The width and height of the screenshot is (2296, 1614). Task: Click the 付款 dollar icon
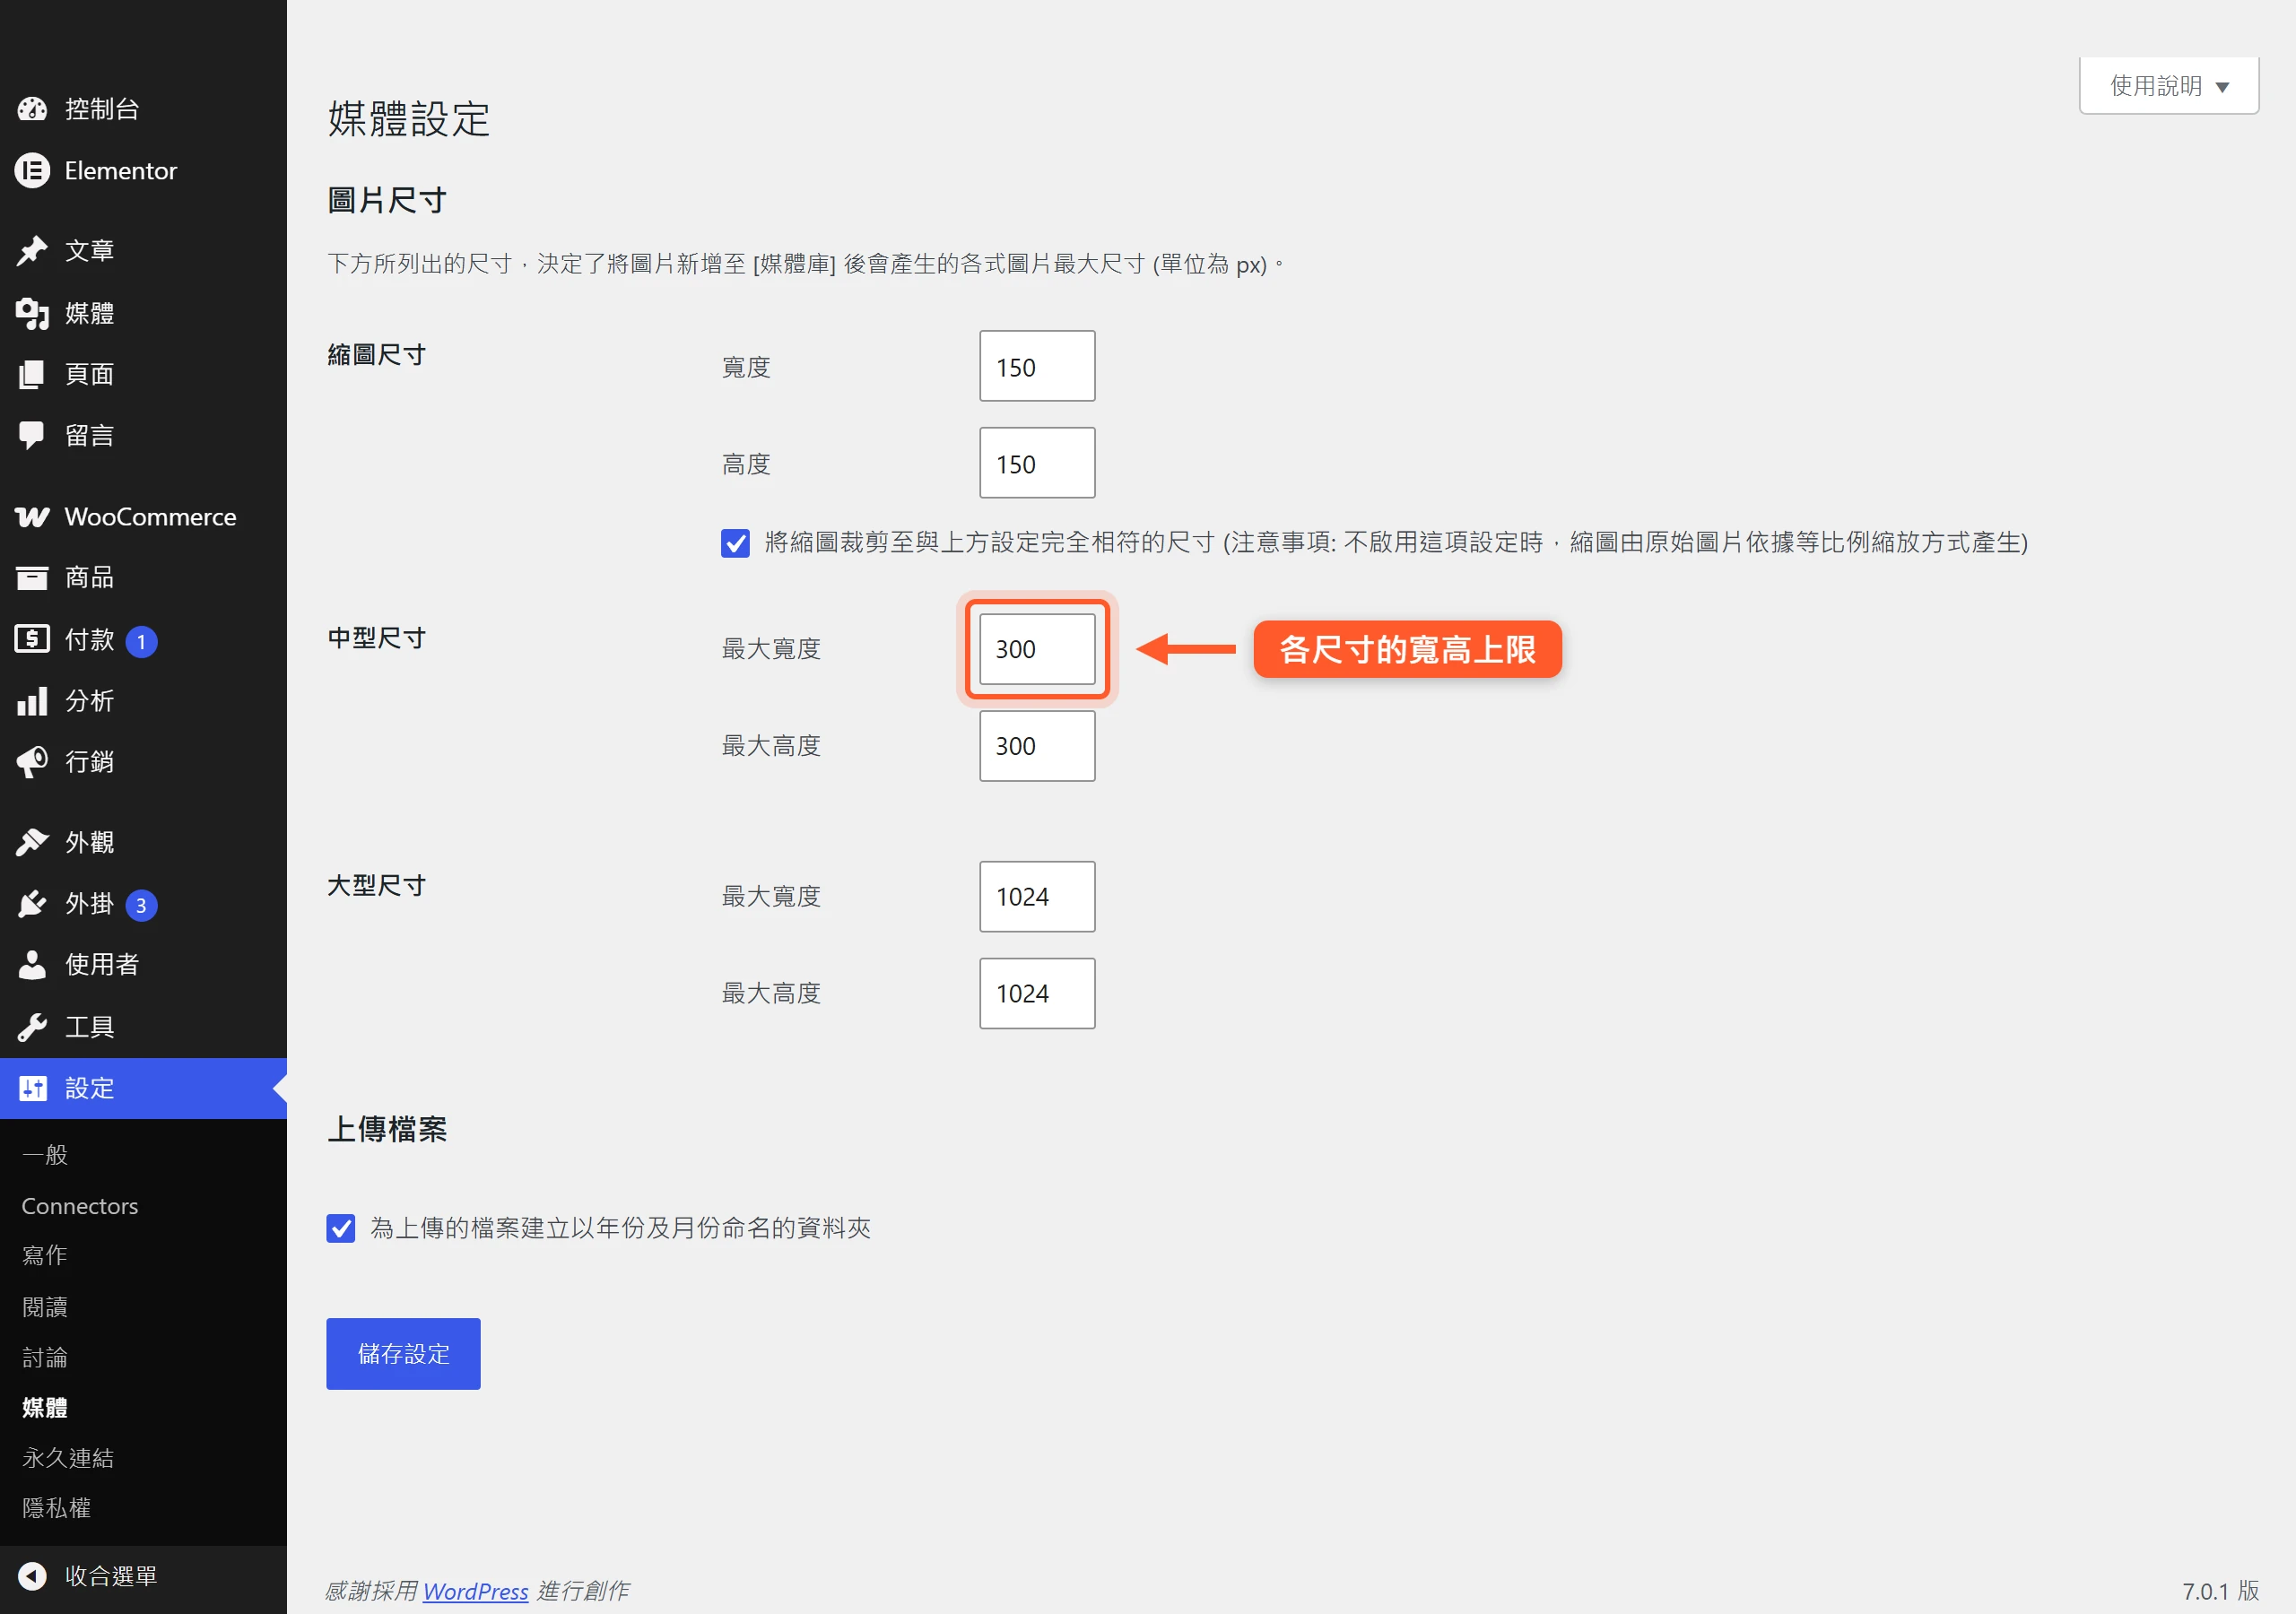click(x=32, y=639)
